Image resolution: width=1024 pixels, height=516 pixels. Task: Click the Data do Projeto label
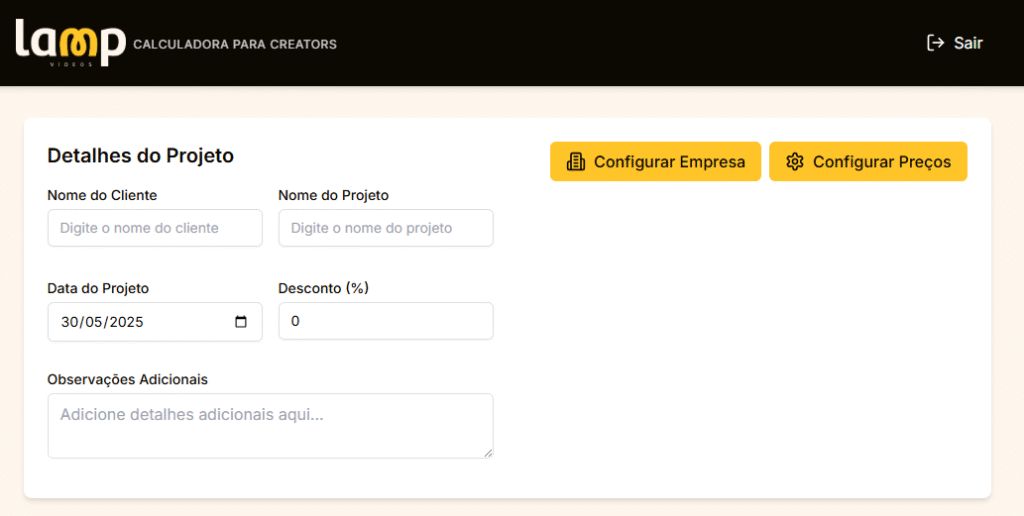click(x=98, y=288)
